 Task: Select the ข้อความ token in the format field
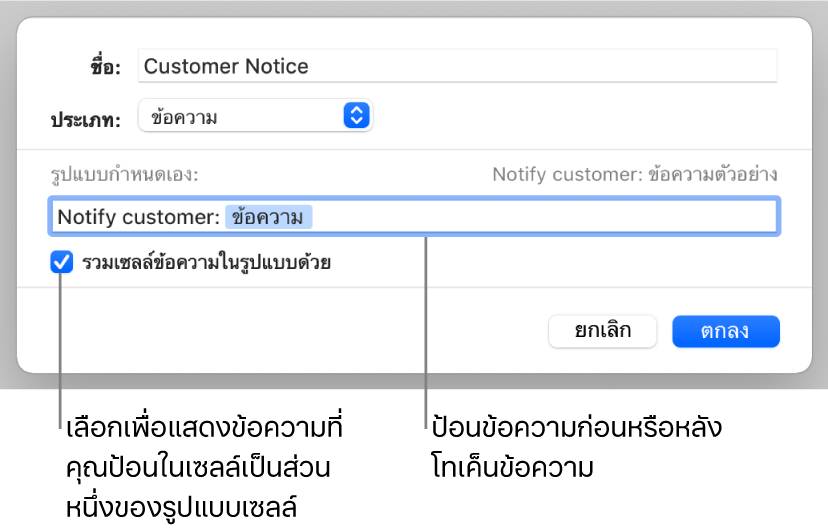[268, 217]
